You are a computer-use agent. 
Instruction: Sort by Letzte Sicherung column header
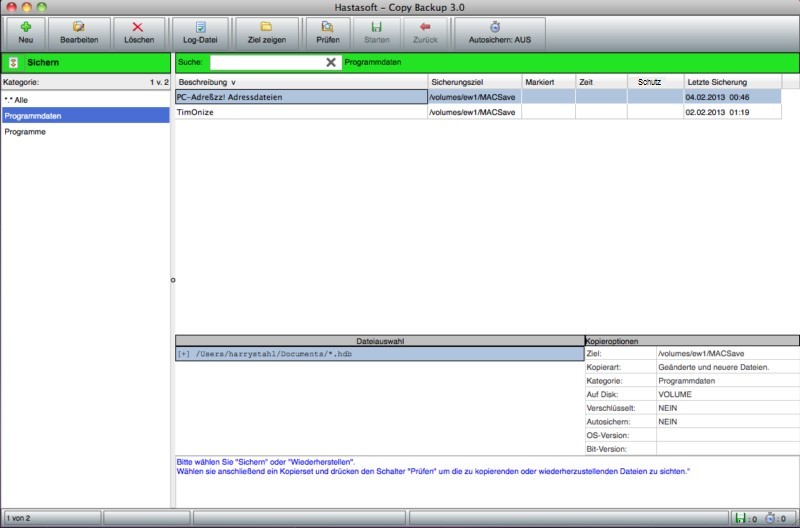[x=730, y=81]
